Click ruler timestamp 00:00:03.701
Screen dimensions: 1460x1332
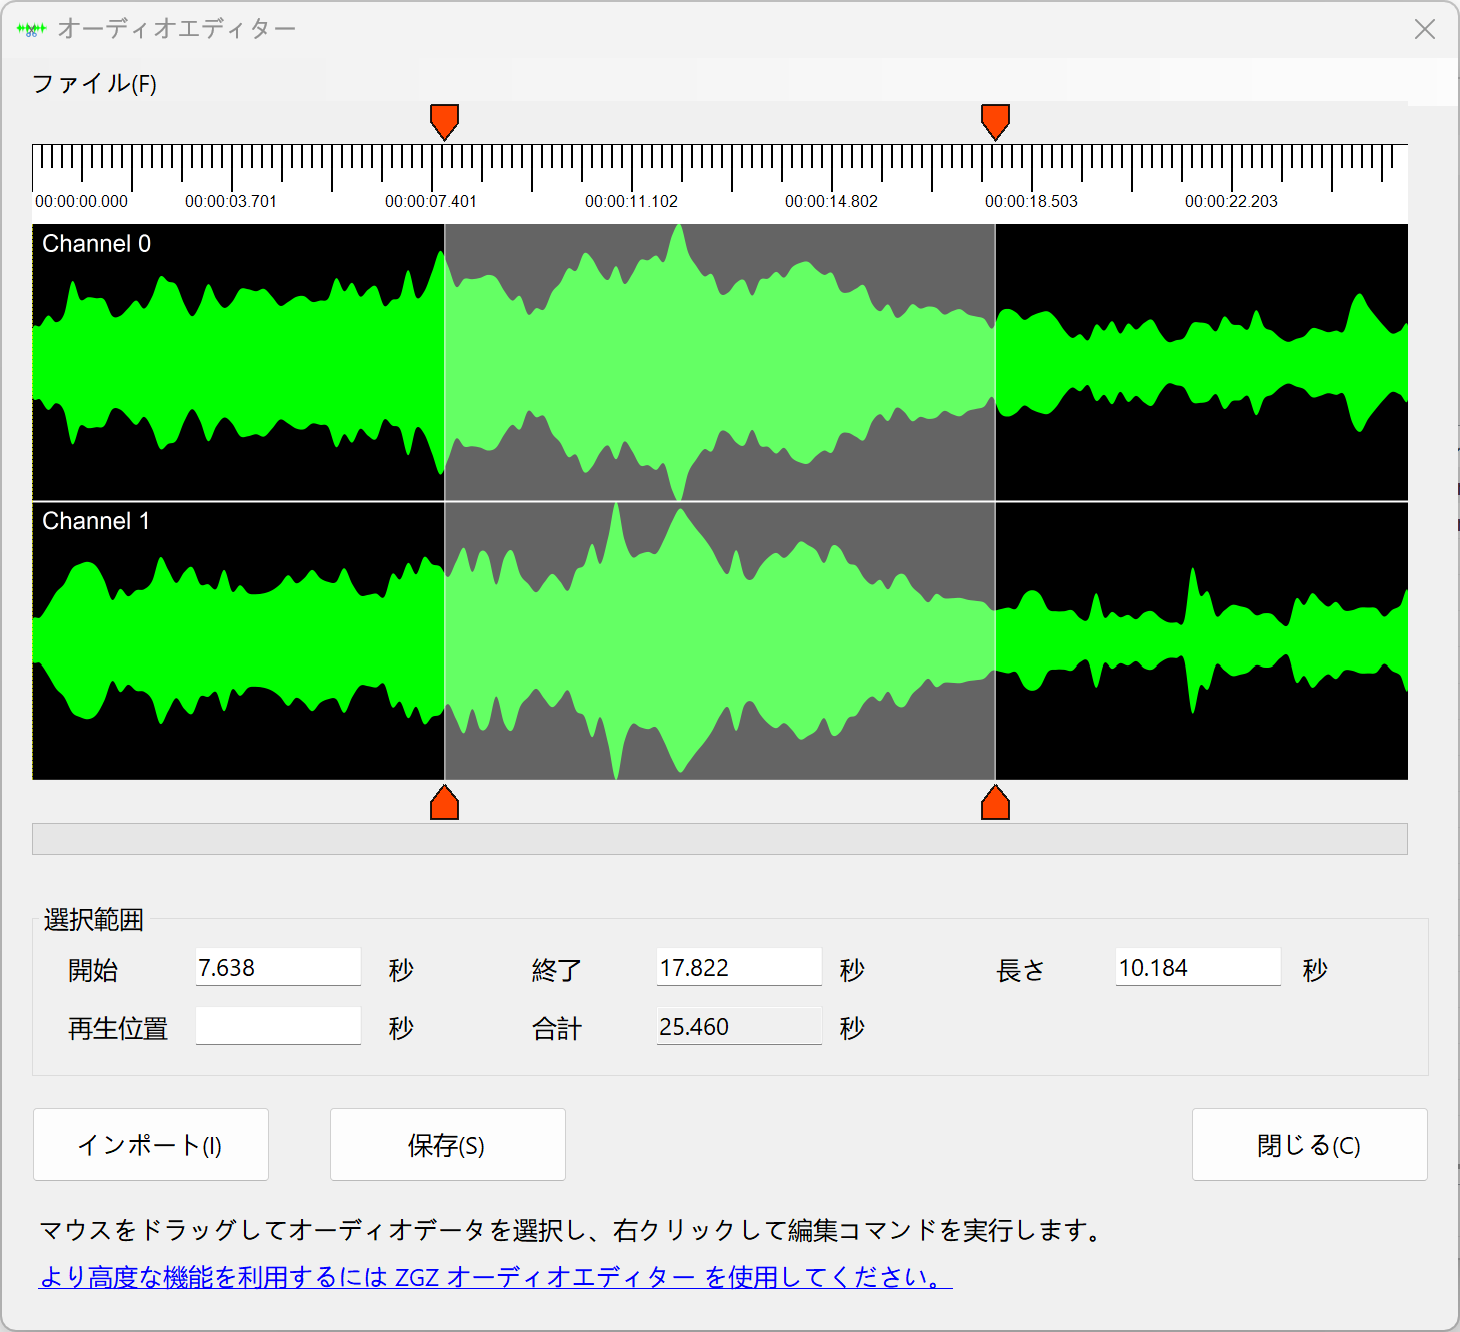click(x=231, y=201)
